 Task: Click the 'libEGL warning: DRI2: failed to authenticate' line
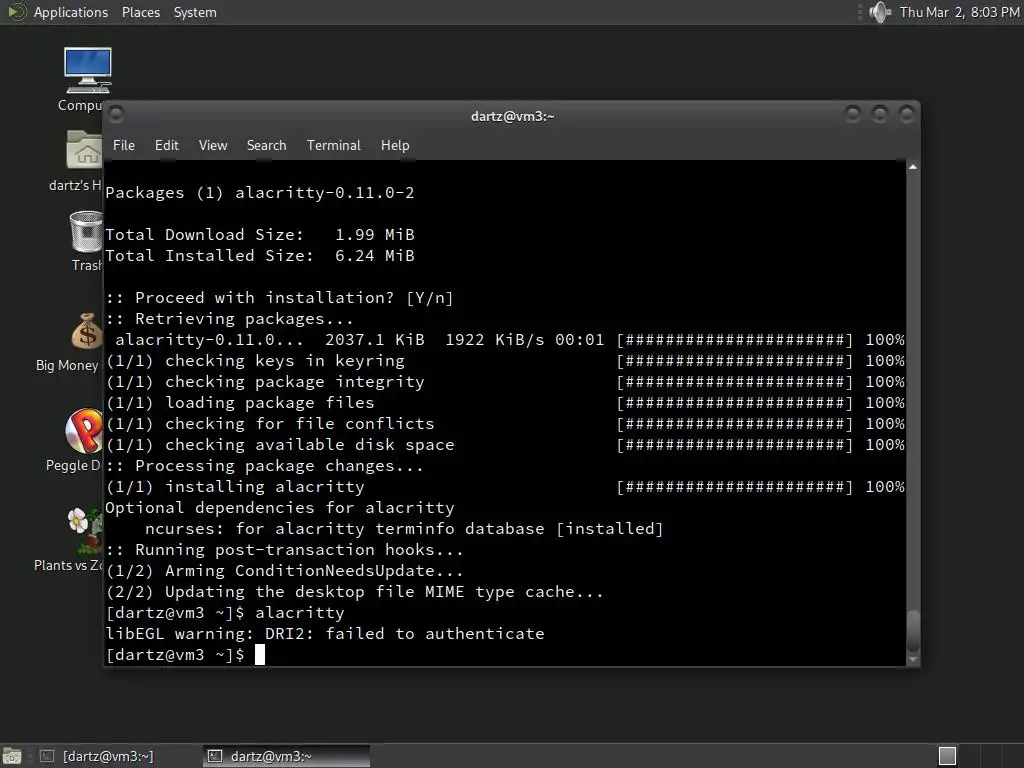tap(325, 633)
